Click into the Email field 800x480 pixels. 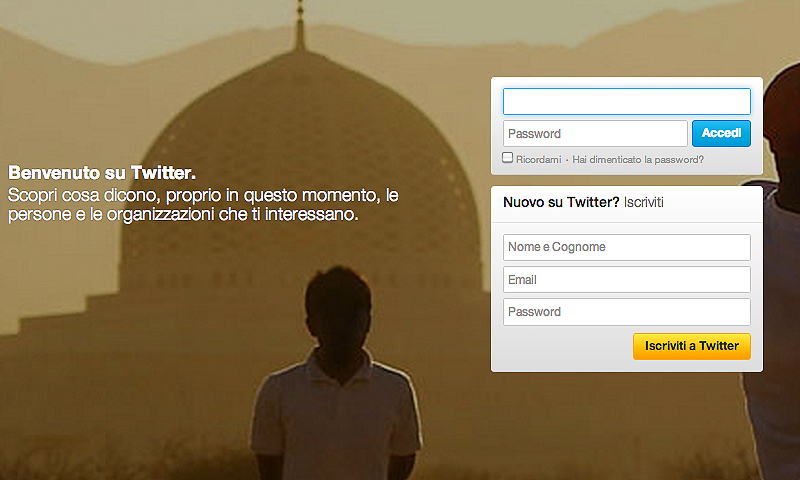(x=627, y=280)
